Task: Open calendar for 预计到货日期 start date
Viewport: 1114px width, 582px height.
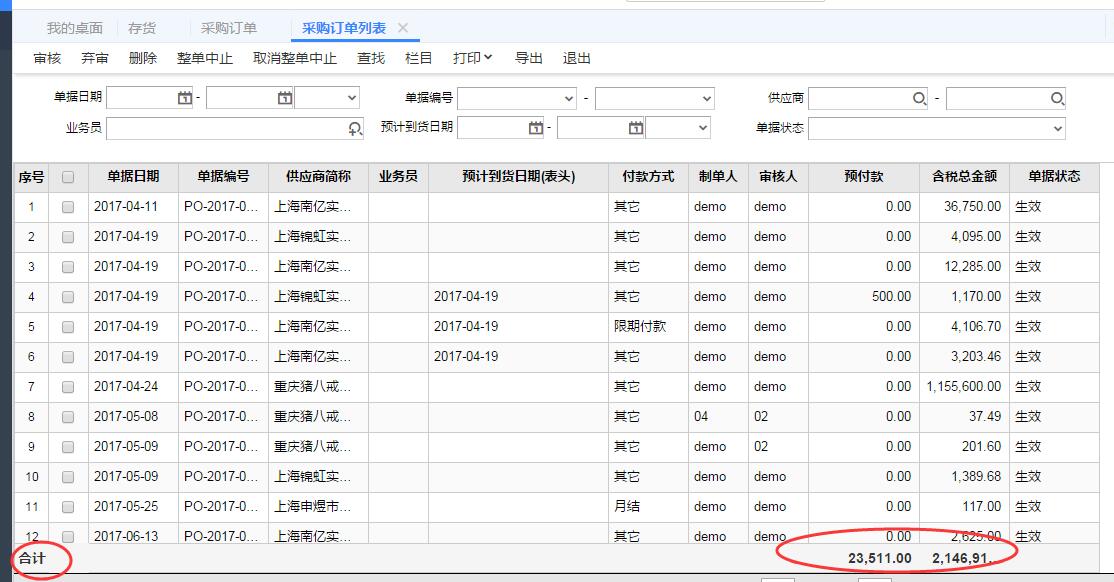Action: [x=536, y=128]
